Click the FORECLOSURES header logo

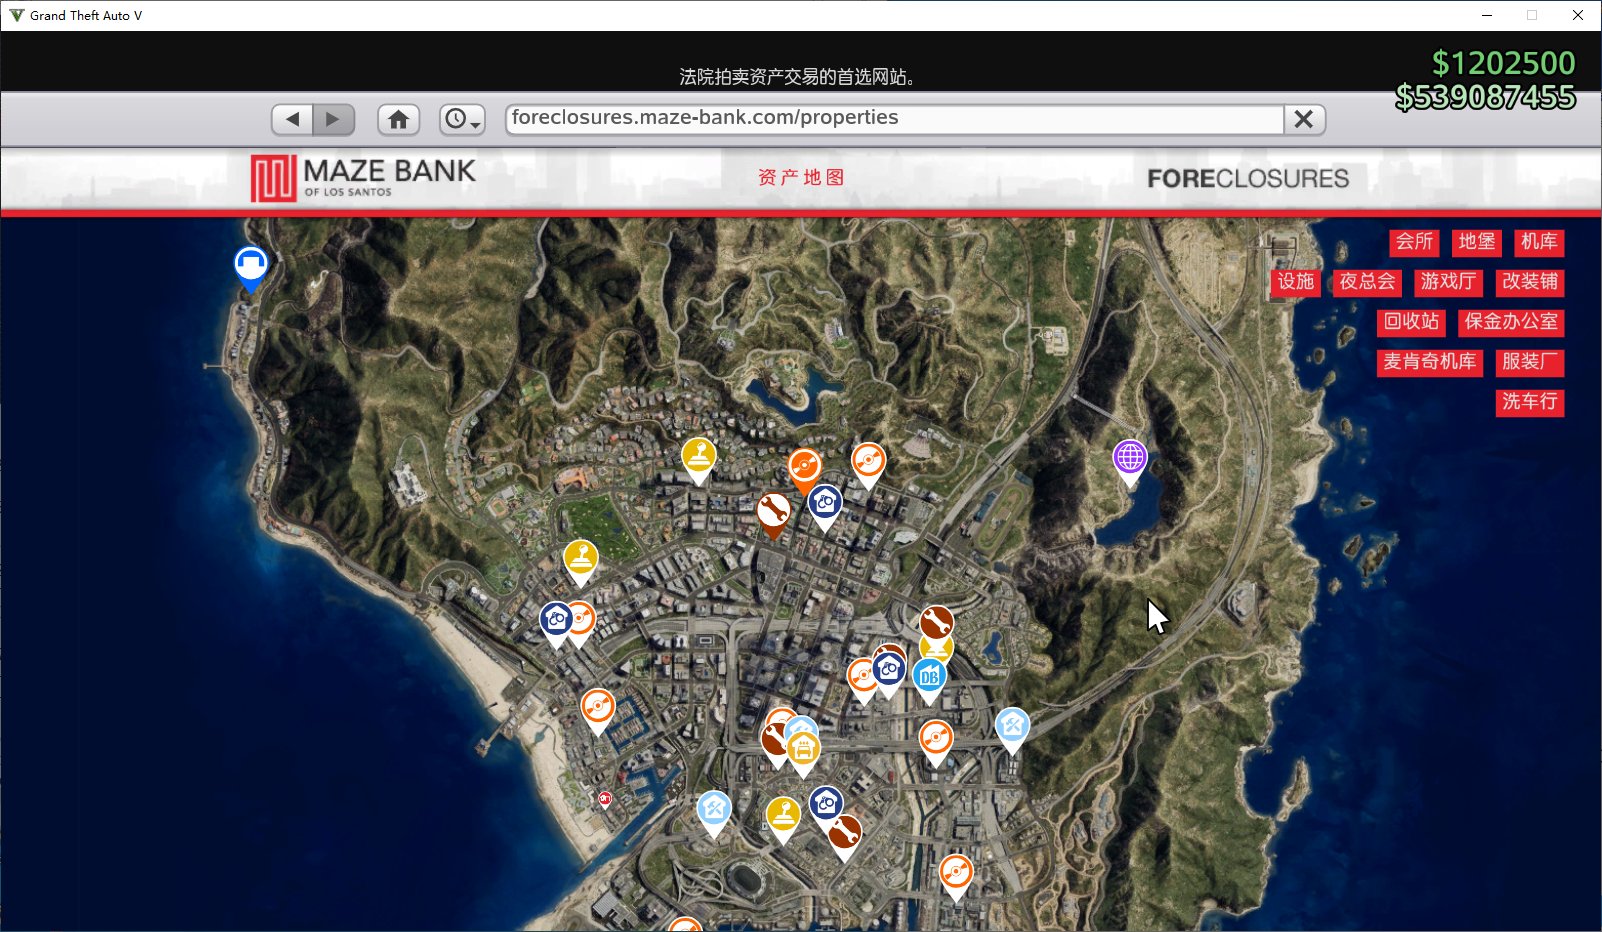(x=1248, y=178)
